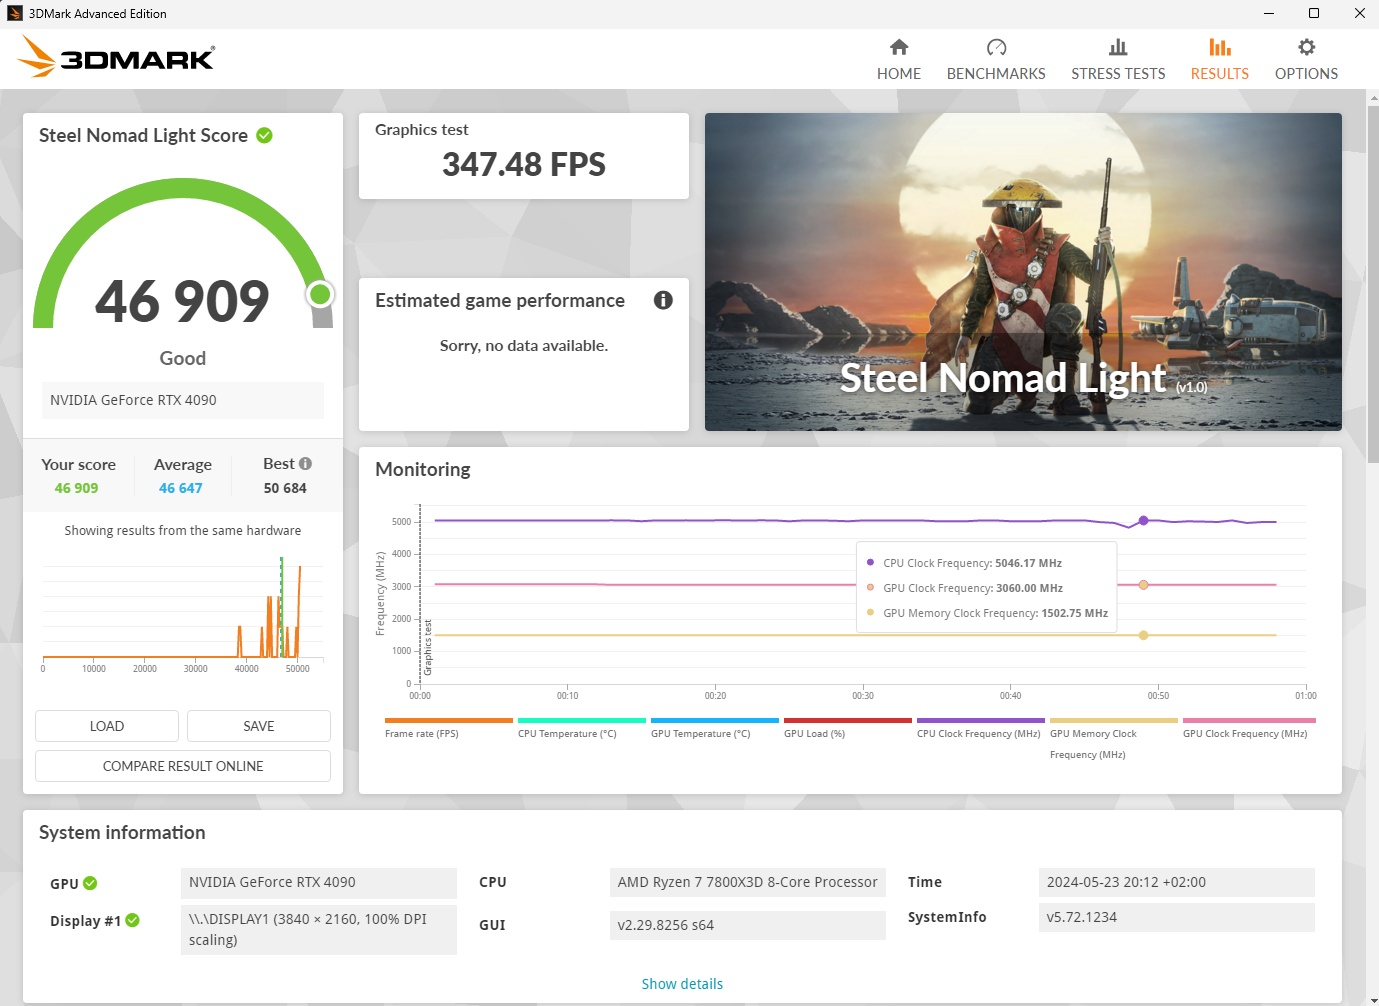Toggle GPU Clock Frequency graph series
The height and width of the screenshot is (1006, 1379).
pyautogui.click(x=1249, y=728)
